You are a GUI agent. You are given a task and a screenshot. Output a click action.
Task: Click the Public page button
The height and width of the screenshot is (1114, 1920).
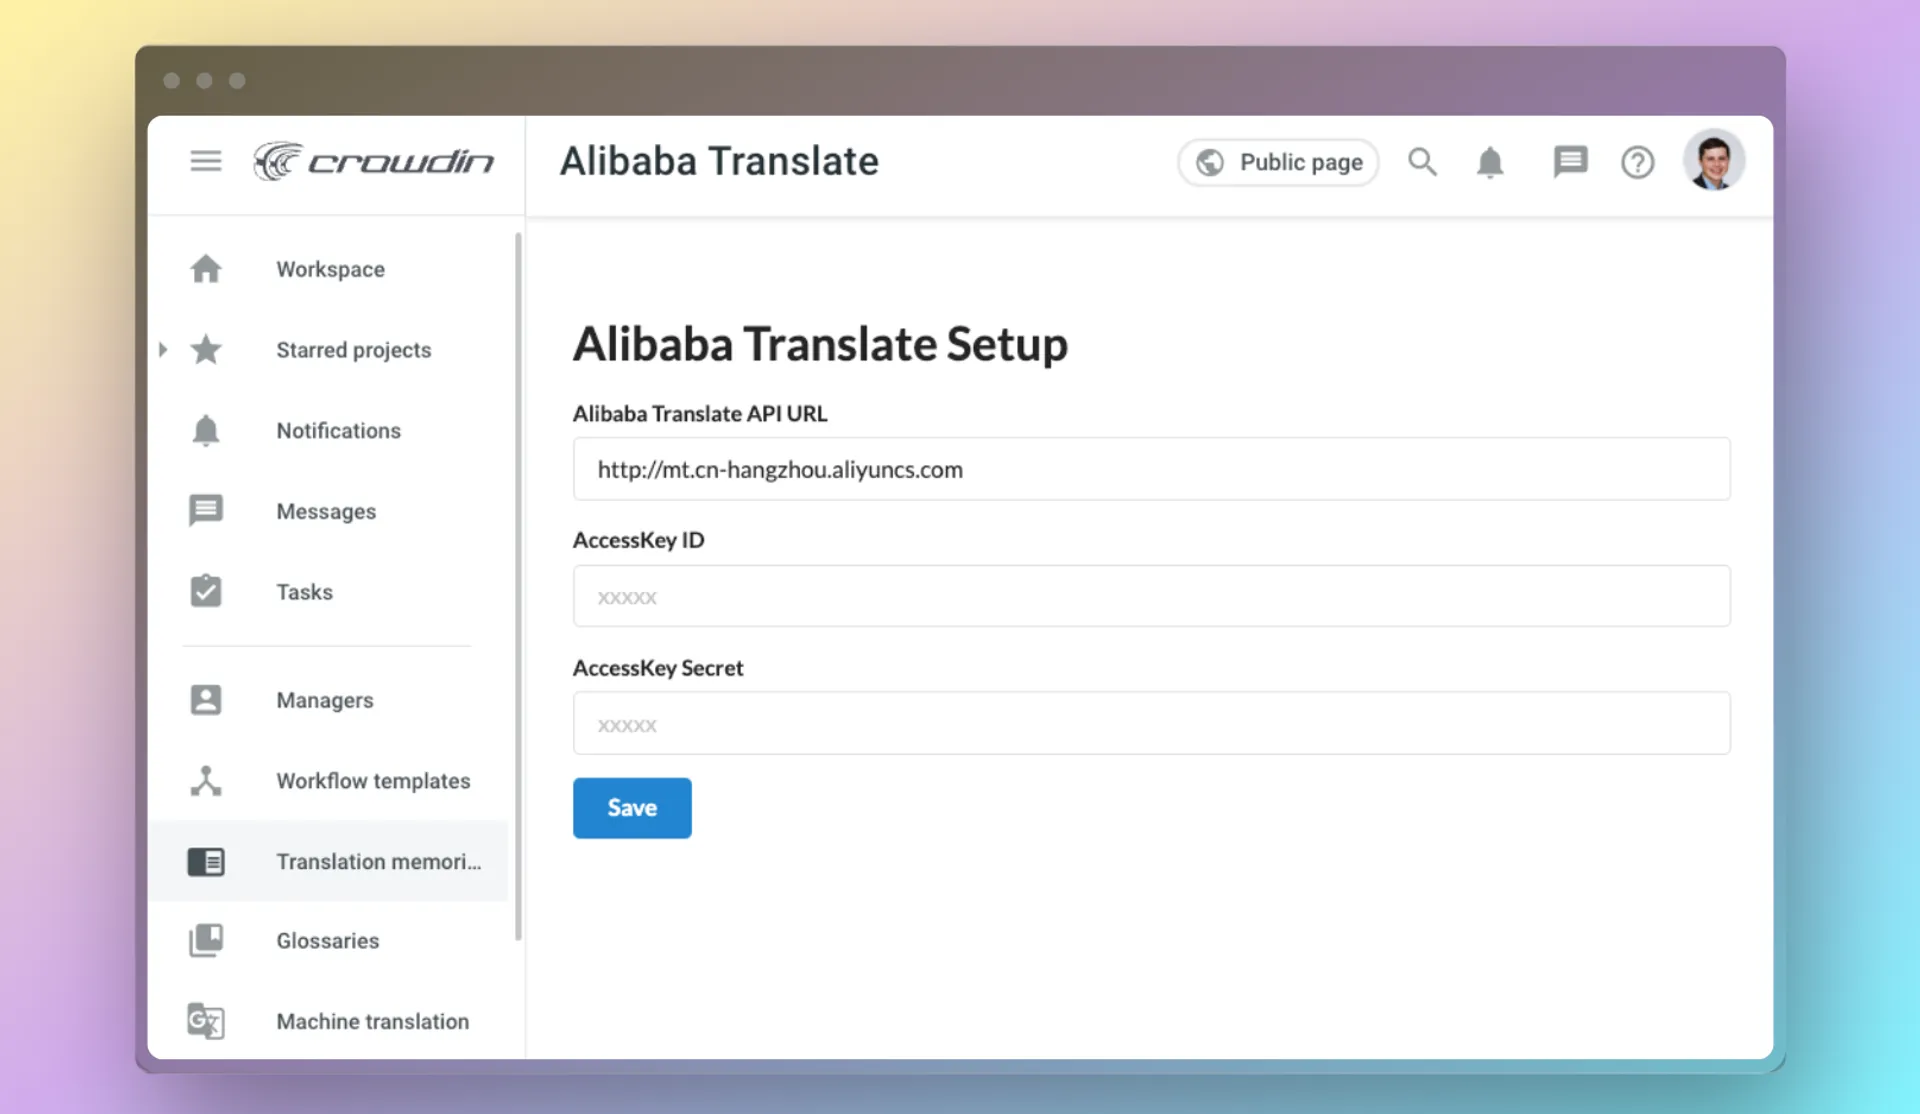pyautogui.click(x=1278, y=162)
